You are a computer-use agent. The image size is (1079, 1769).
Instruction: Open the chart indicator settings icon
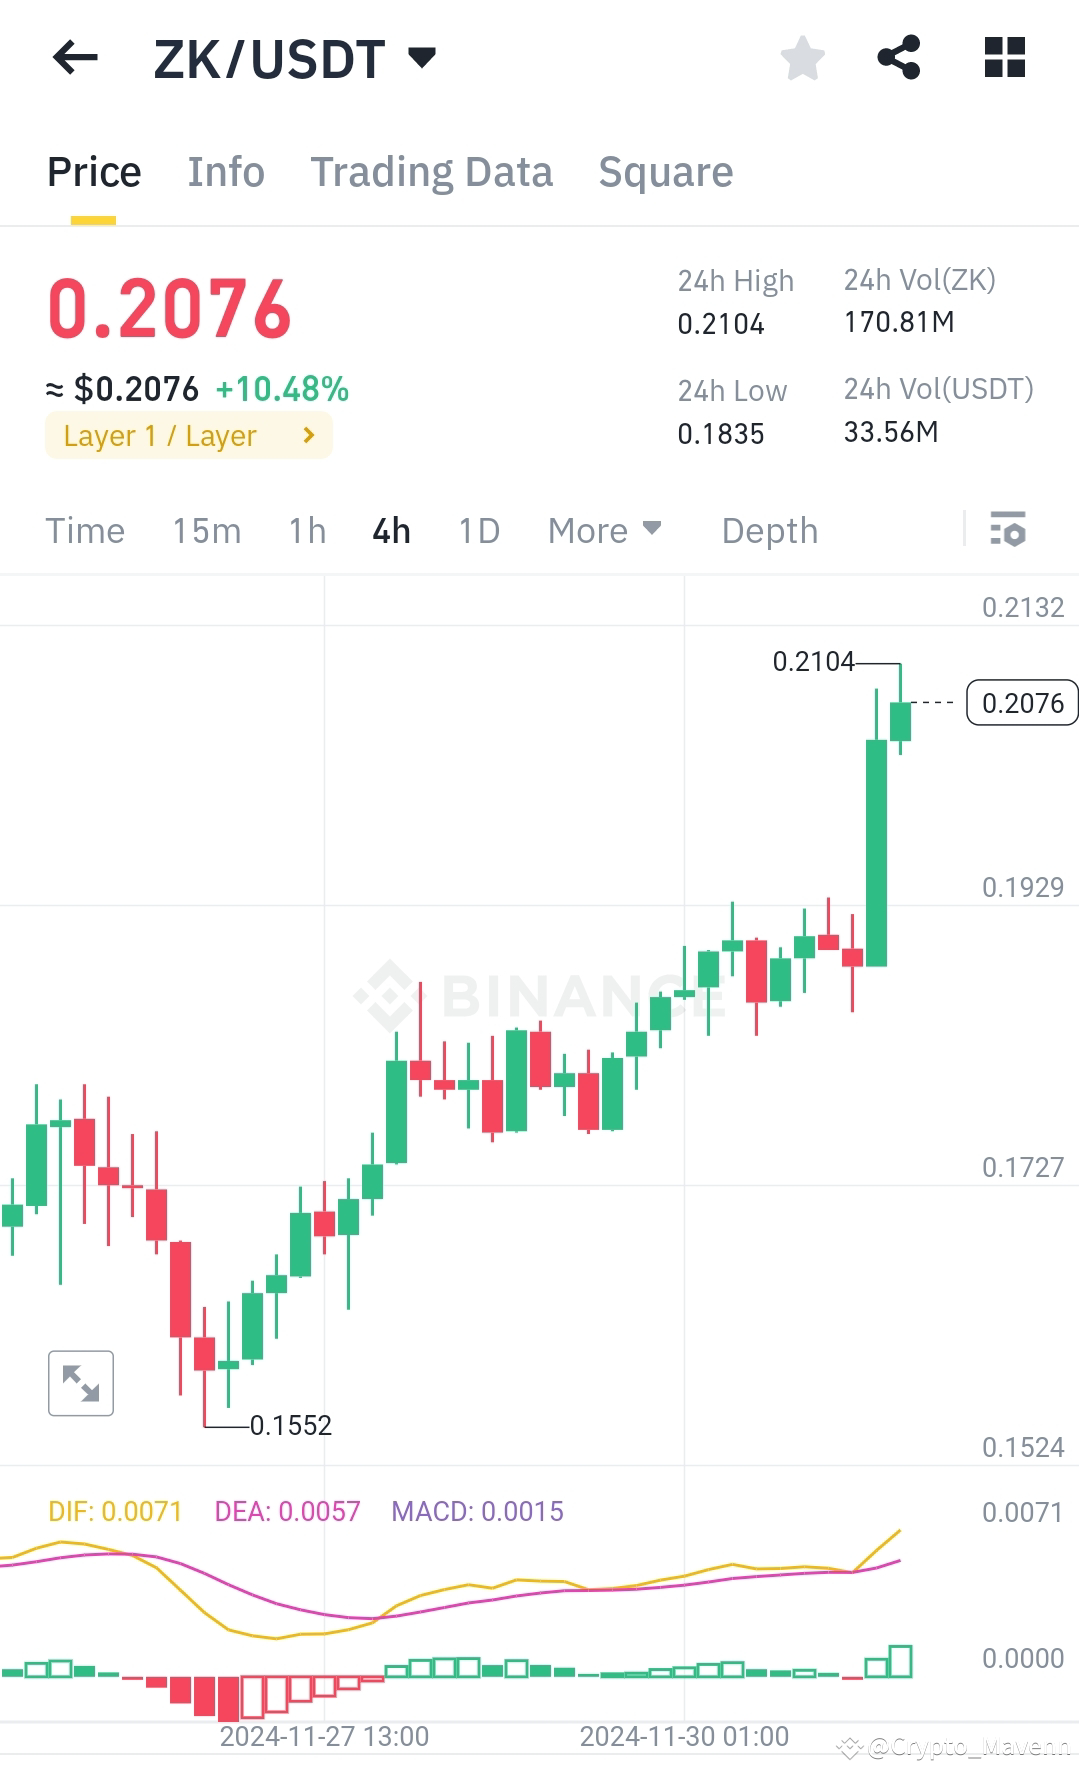[x=1010, y=530]
